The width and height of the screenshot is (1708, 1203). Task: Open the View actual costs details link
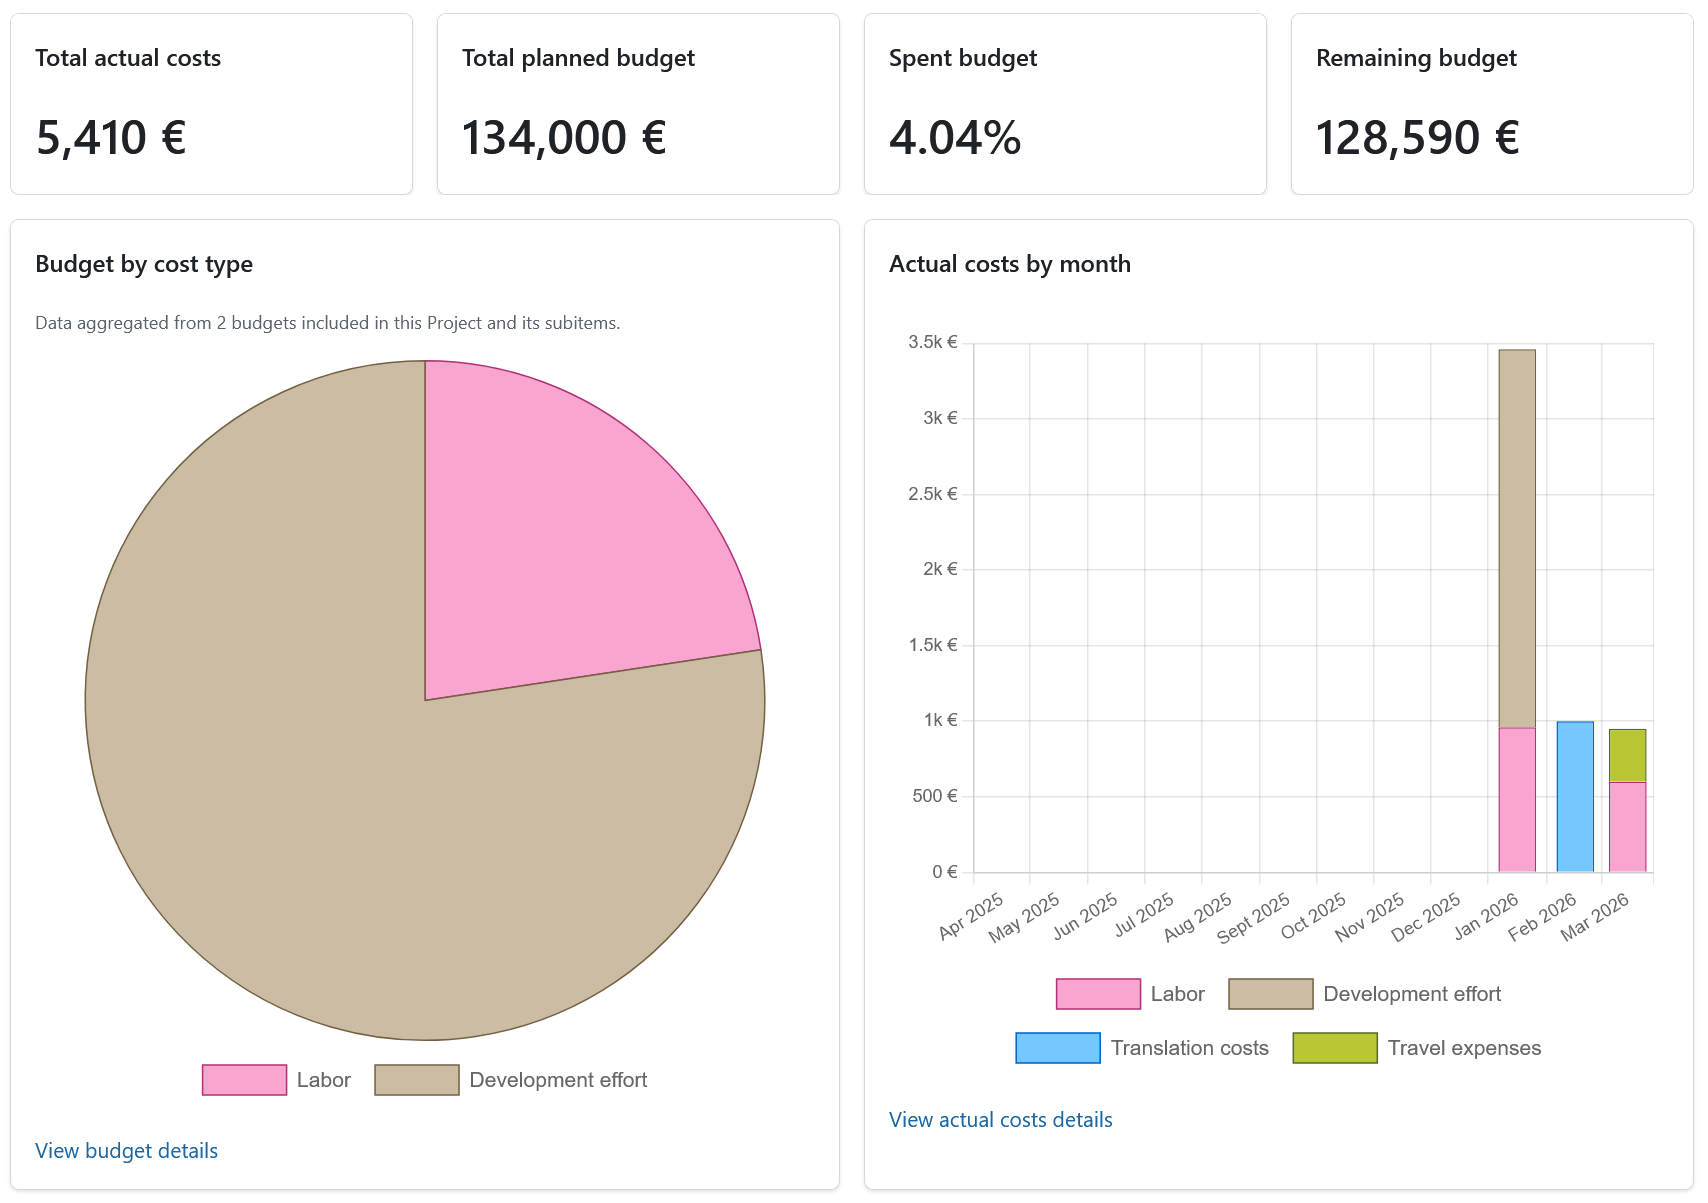click(1000, 1120)
